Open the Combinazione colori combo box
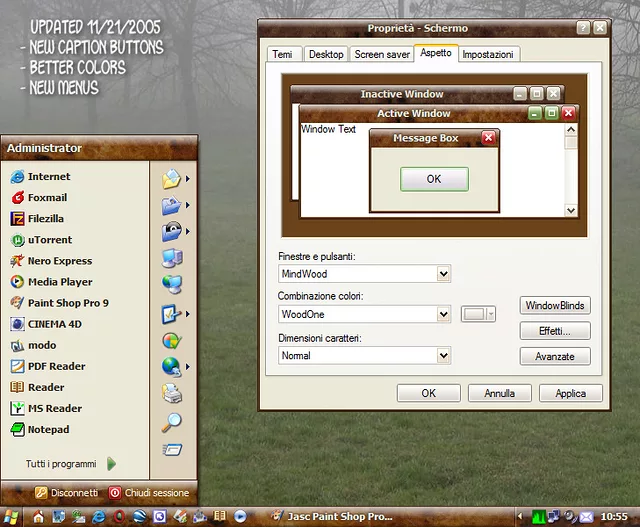This screenshot has width=640, height=527. [444, 314]
